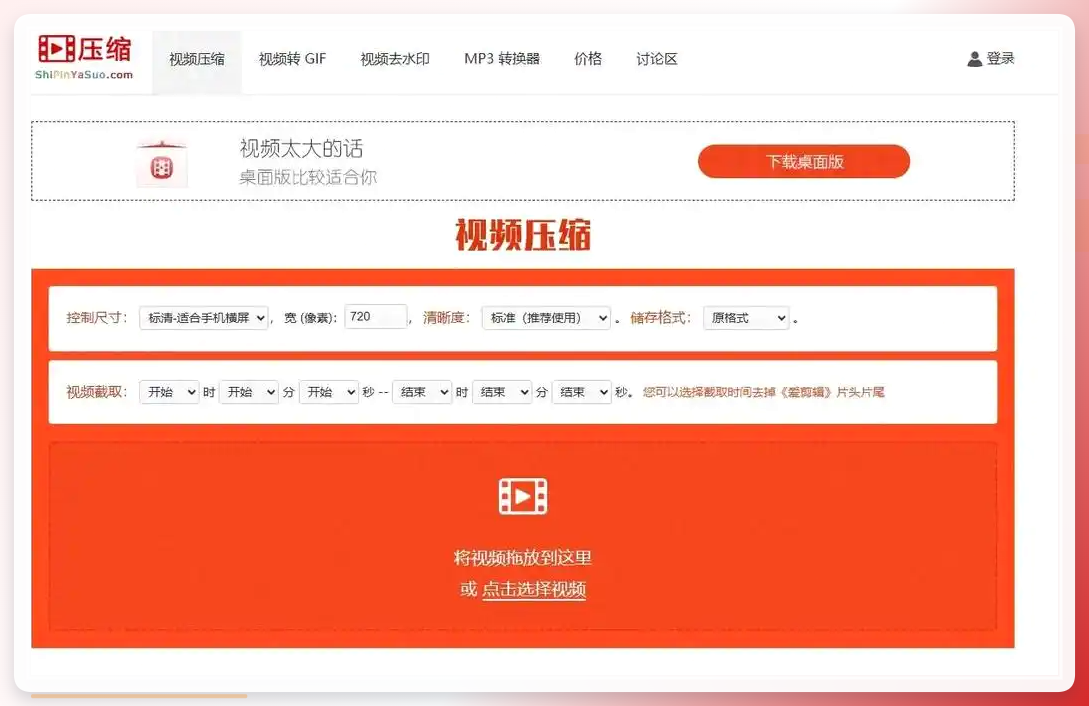Viewport: 1089px width, 706px height.
Task: Open the 视频压缩 tab
Action: tap(197, 59)
